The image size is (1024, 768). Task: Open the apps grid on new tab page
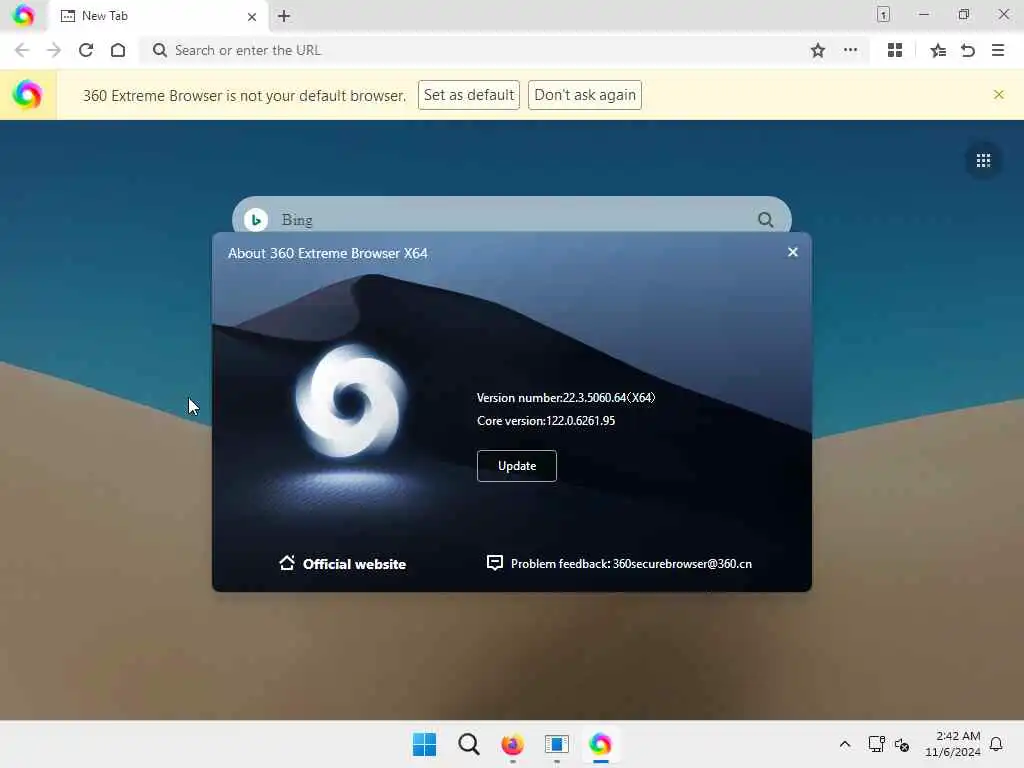(x=983, y=161)
